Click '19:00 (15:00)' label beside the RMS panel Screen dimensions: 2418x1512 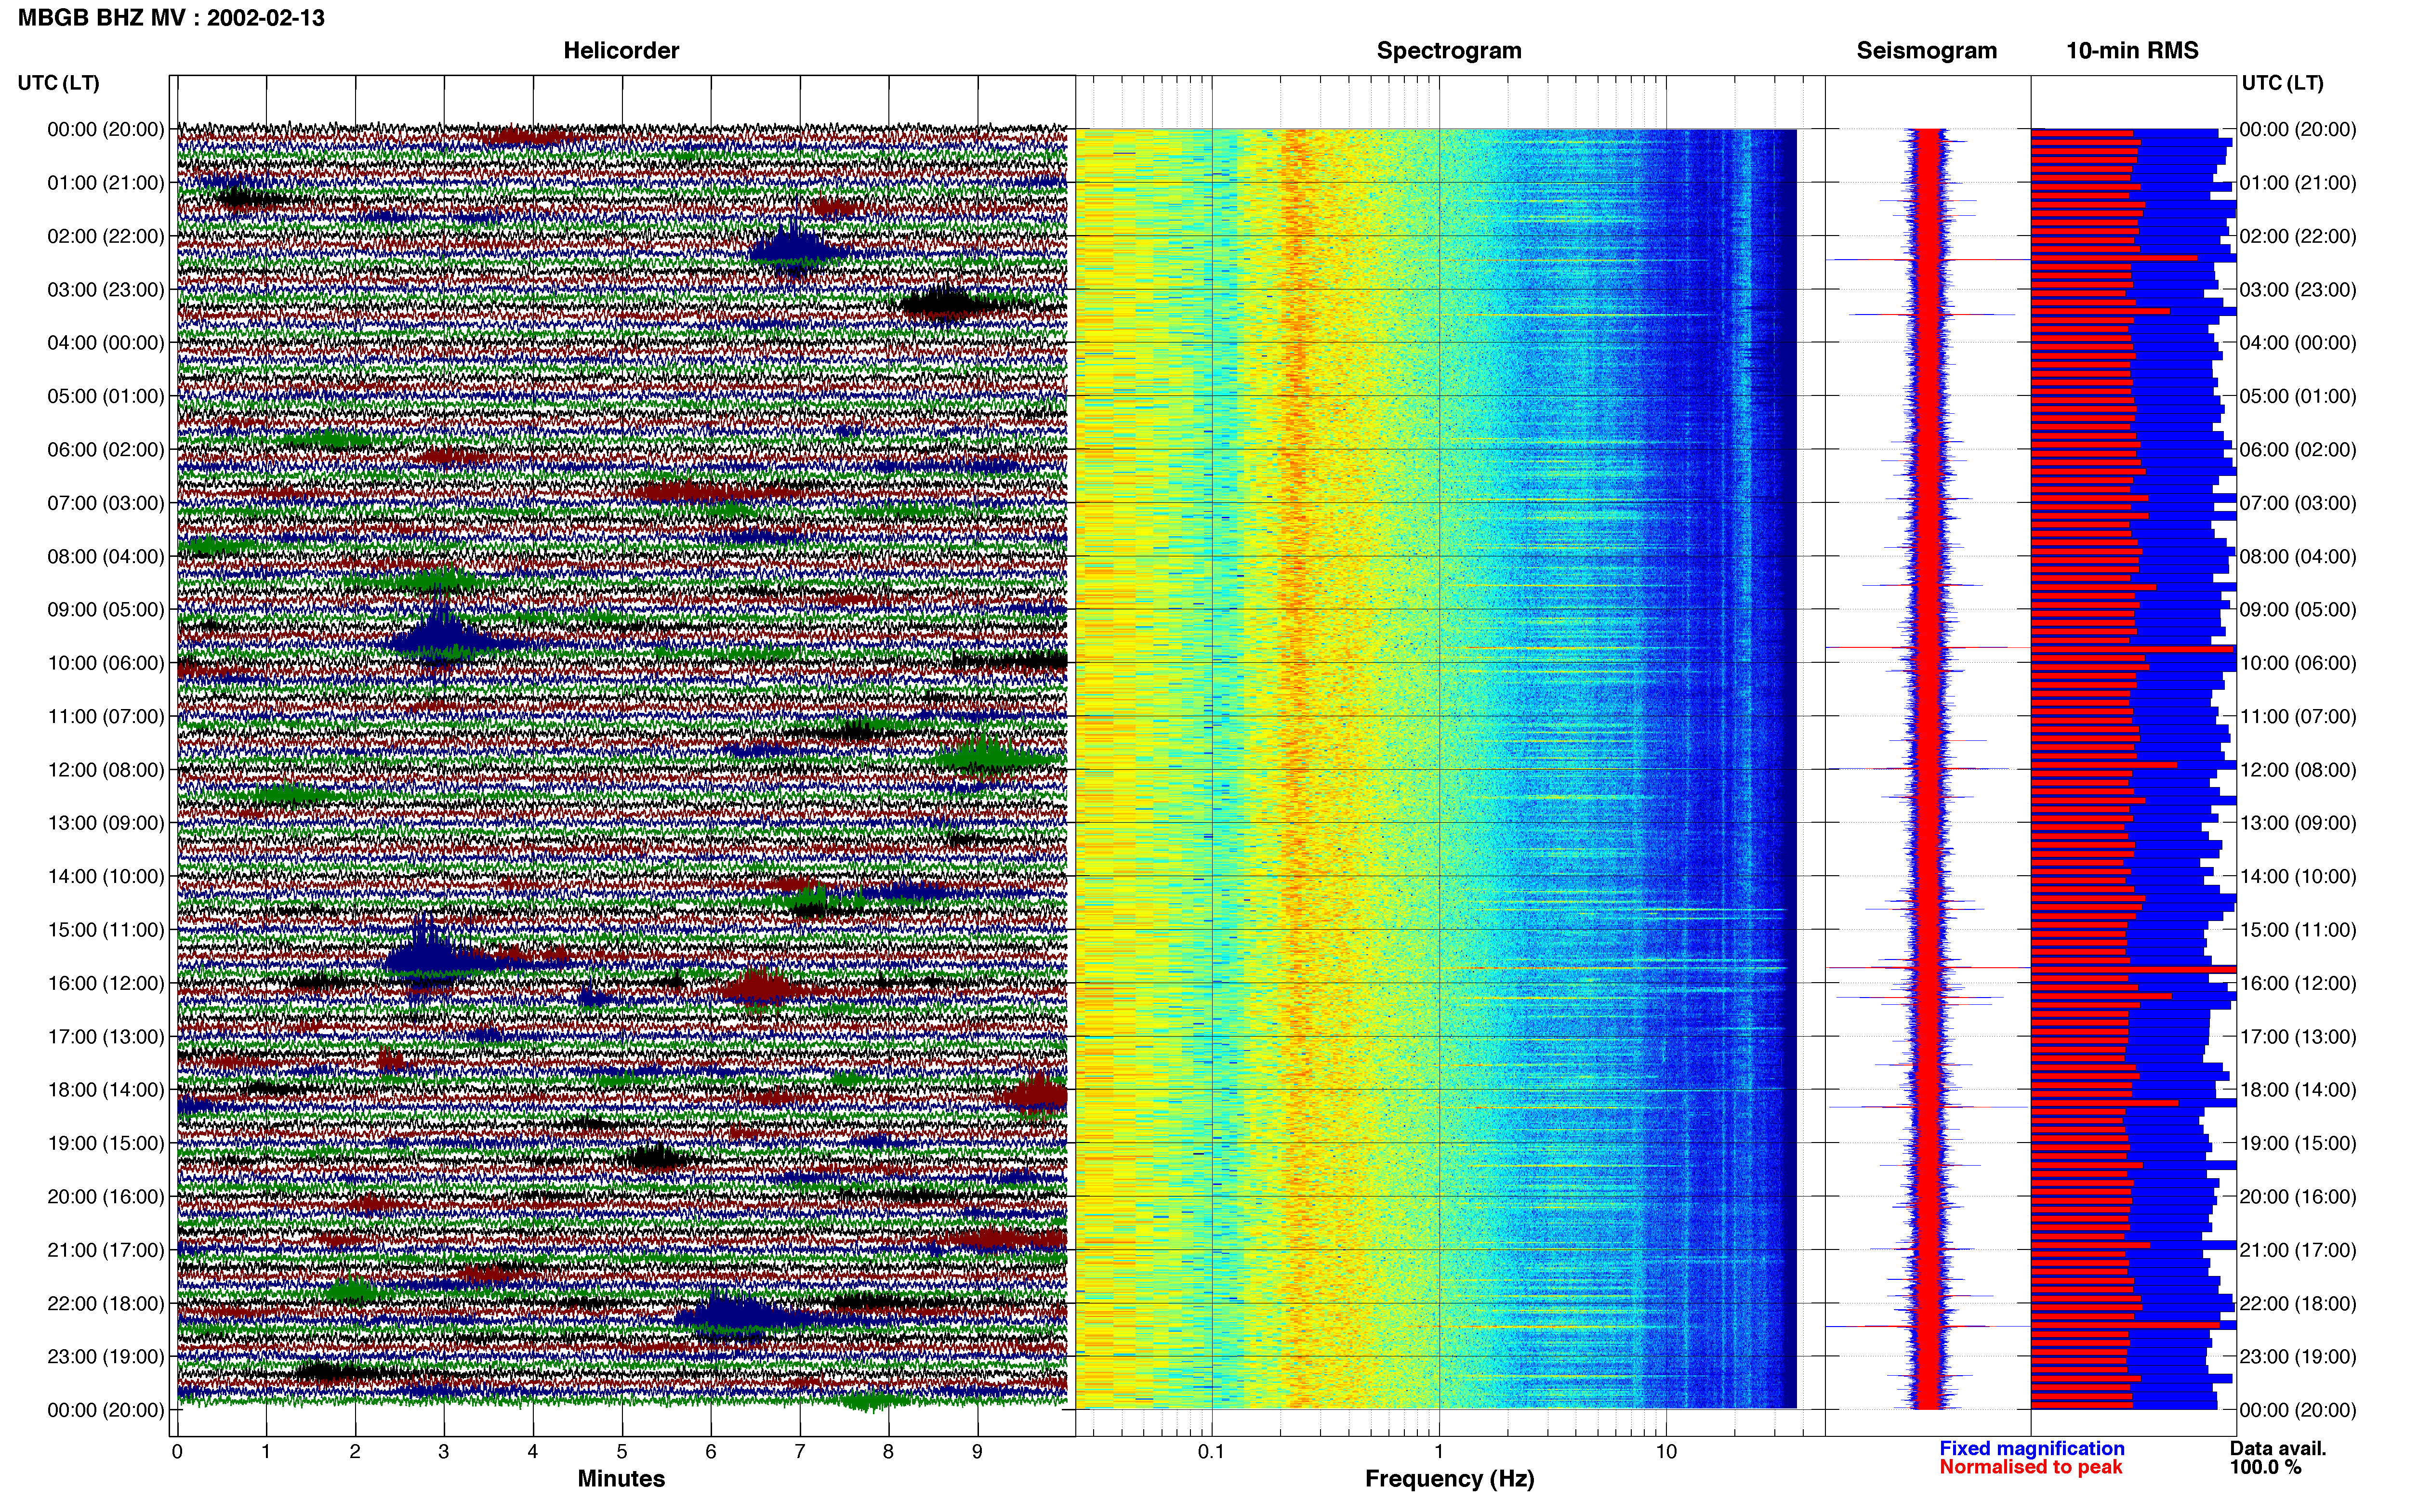point(2298,1143)
